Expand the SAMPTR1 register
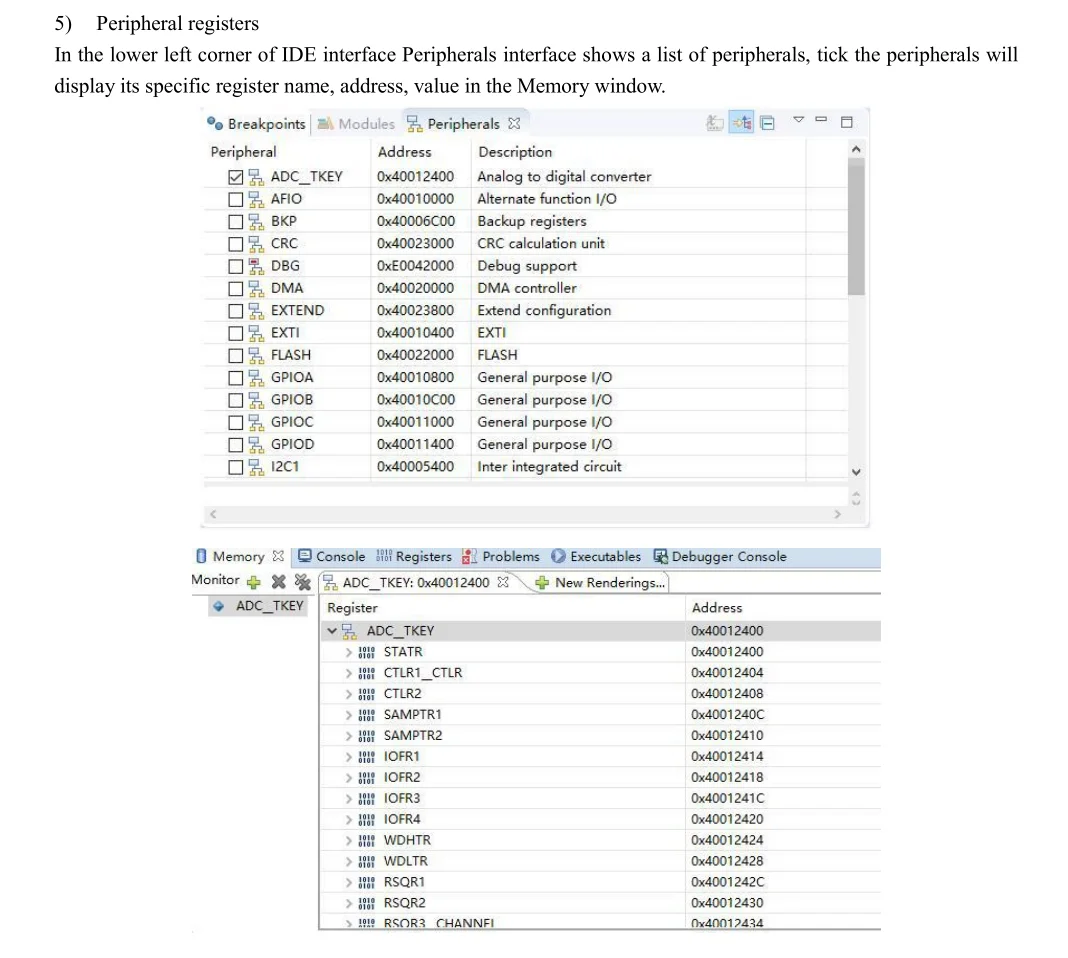Screen dimensions: 1068x958 (349, 715)
